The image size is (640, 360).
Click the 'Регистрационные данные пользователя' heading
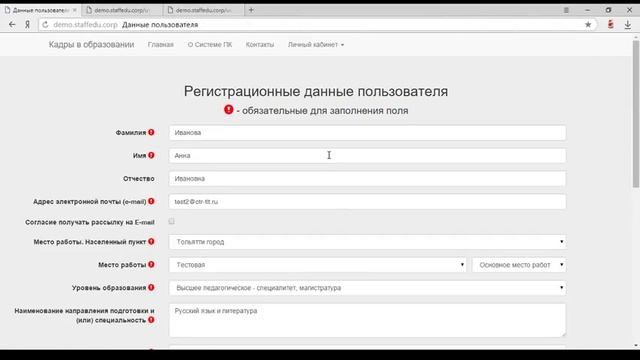coord(316,91)
